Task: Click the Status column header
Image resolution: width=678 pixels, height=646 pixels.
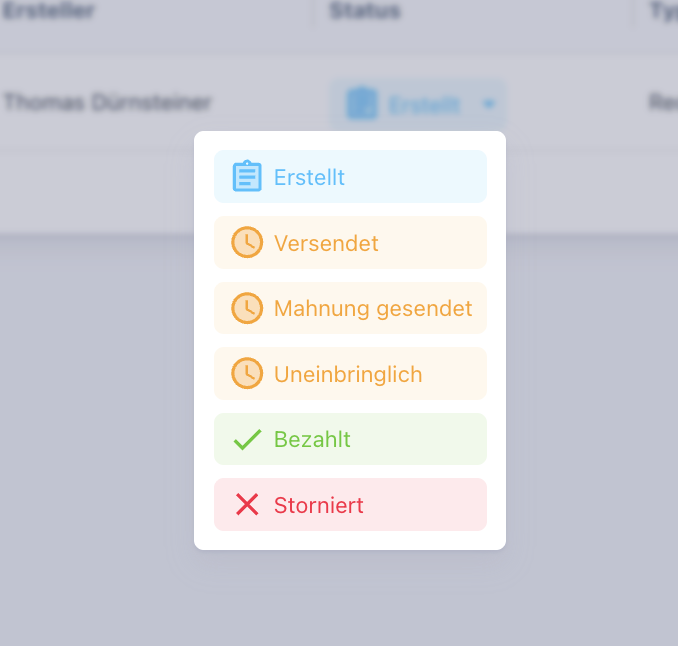Action: [364, 12]
